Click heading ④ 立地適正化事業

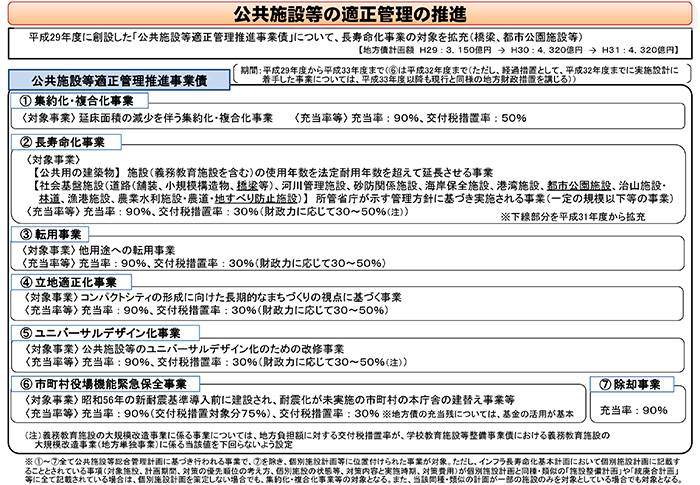[x=71, y=282]
